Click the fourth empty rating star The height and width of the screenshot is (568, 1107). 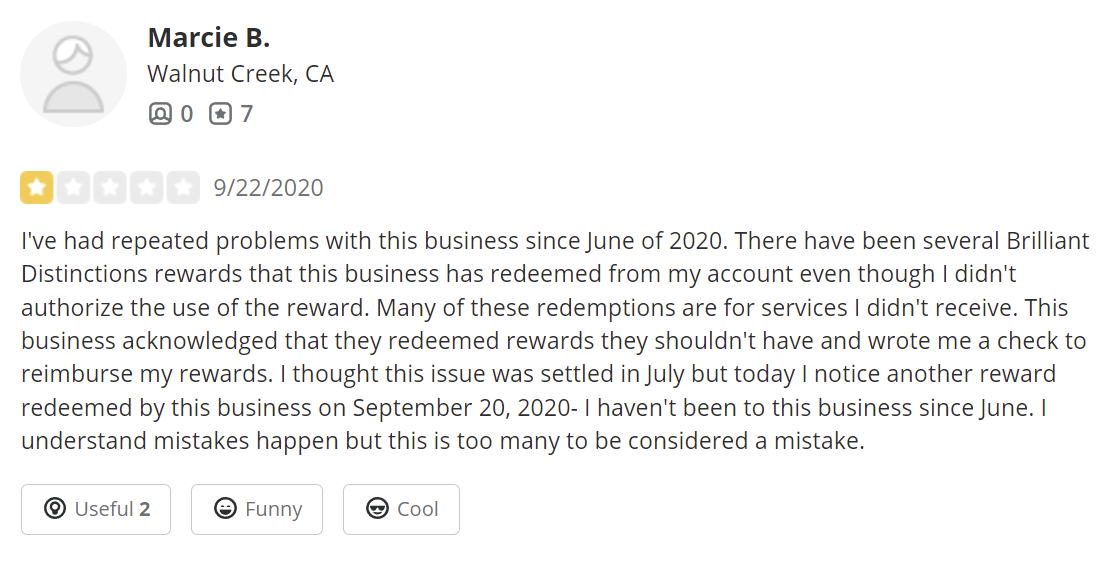(x=146, y=188)
